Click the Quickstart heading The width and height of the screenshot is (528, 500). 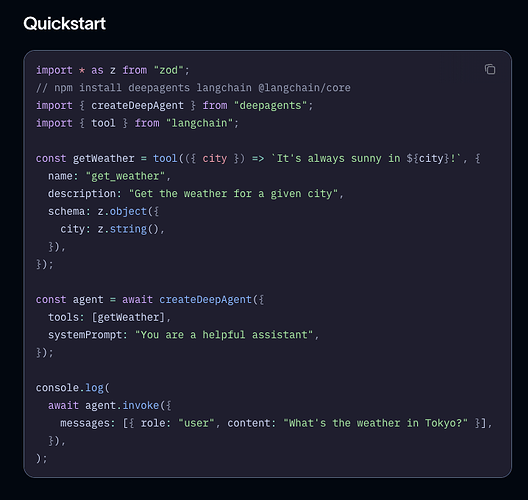(x=64, y=24)
